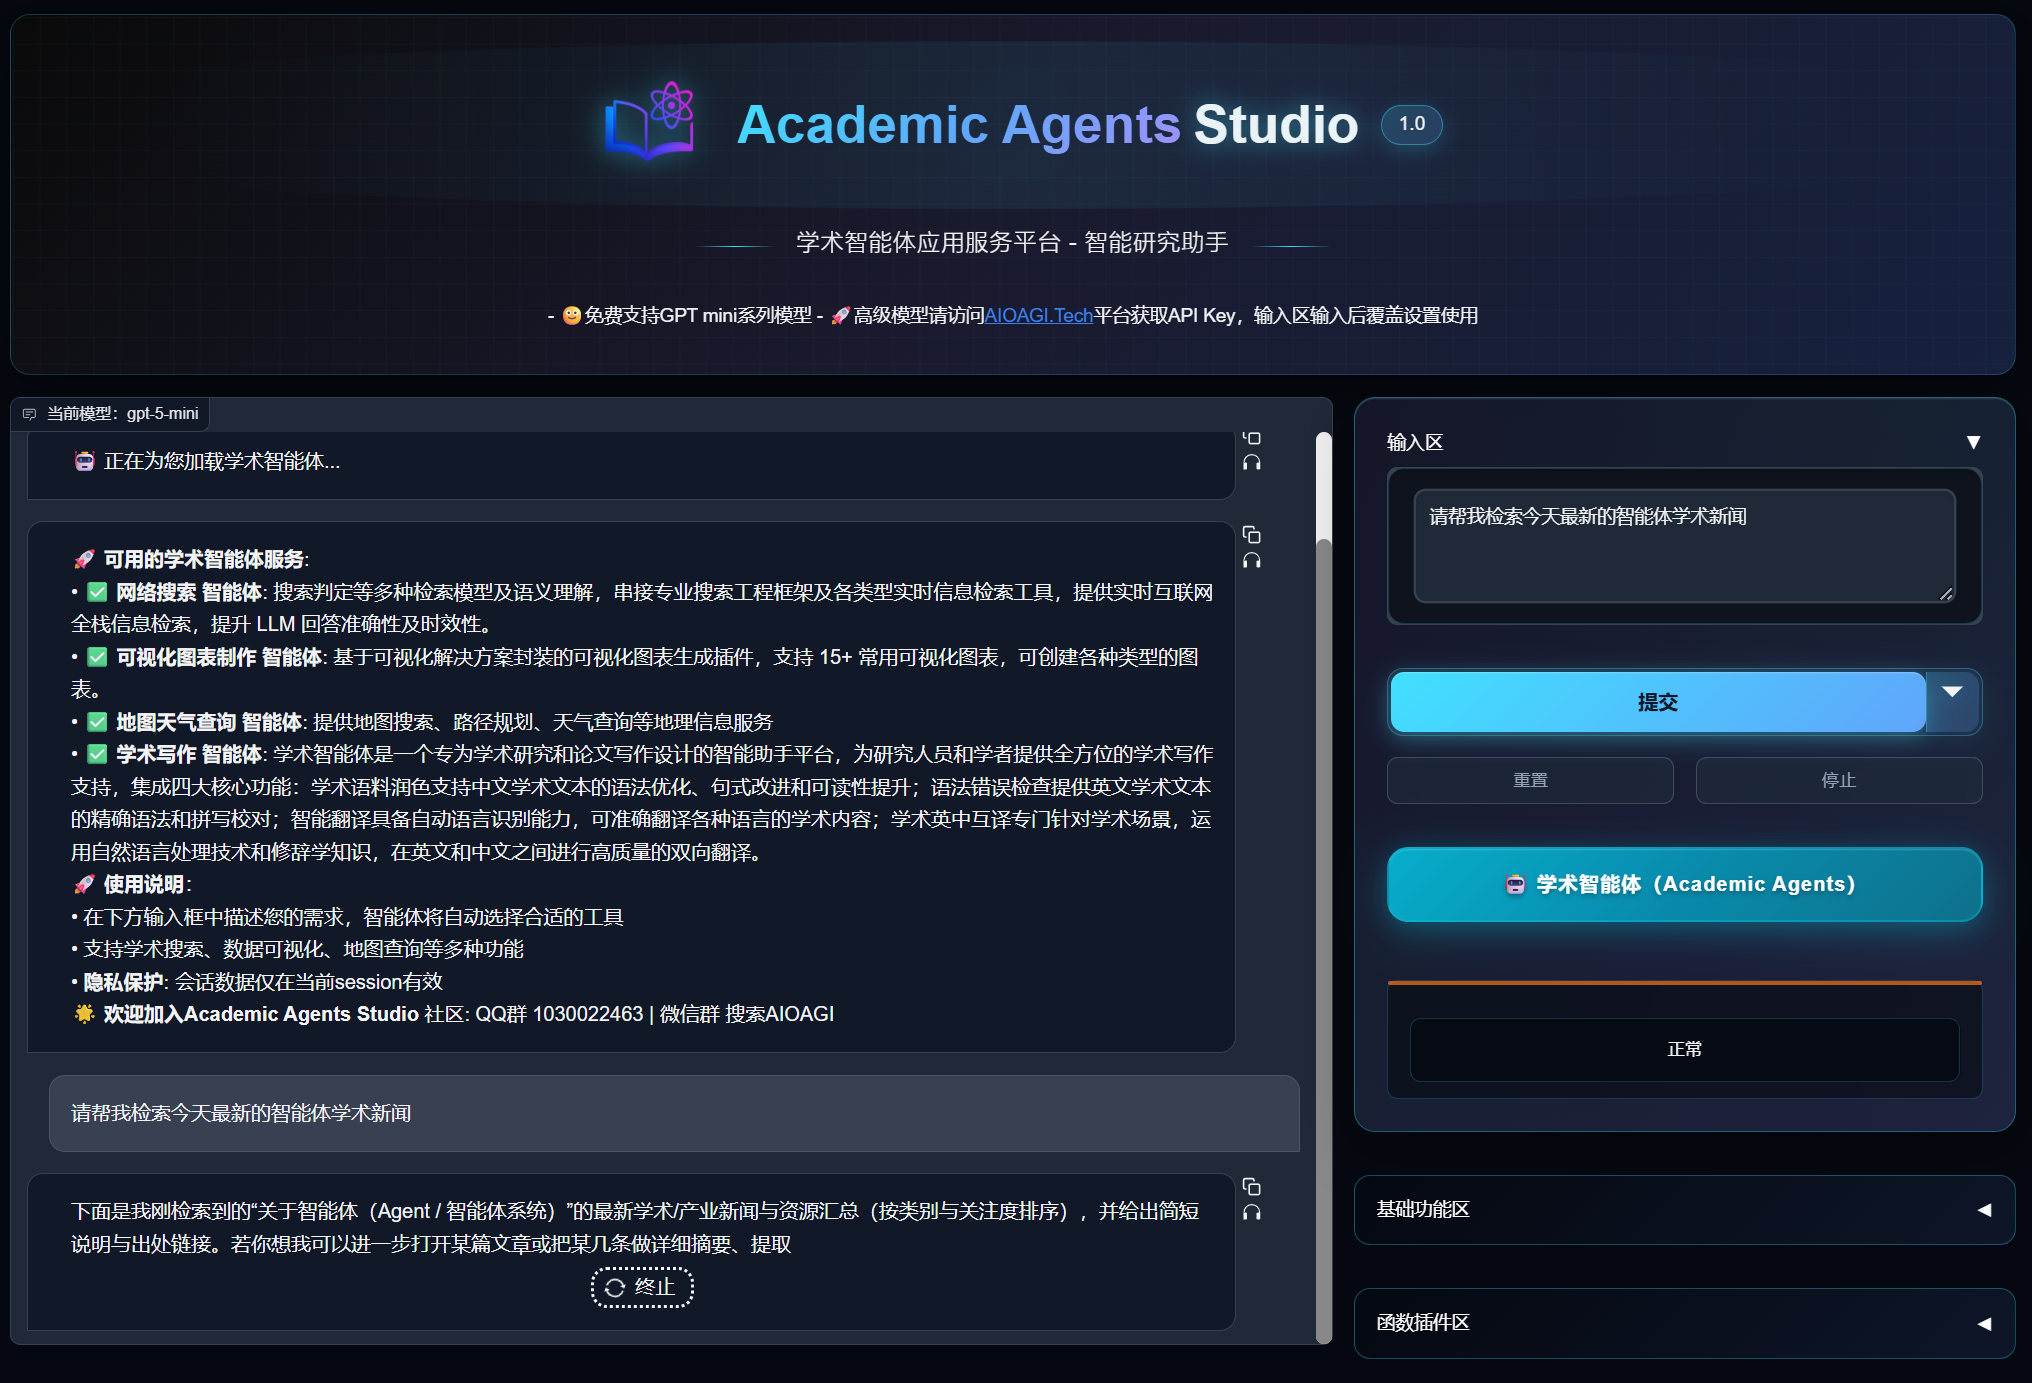Screen dimensions: 2032x1383
Task: Copy the available agent services message
Action: click(x=1251, y=535)
